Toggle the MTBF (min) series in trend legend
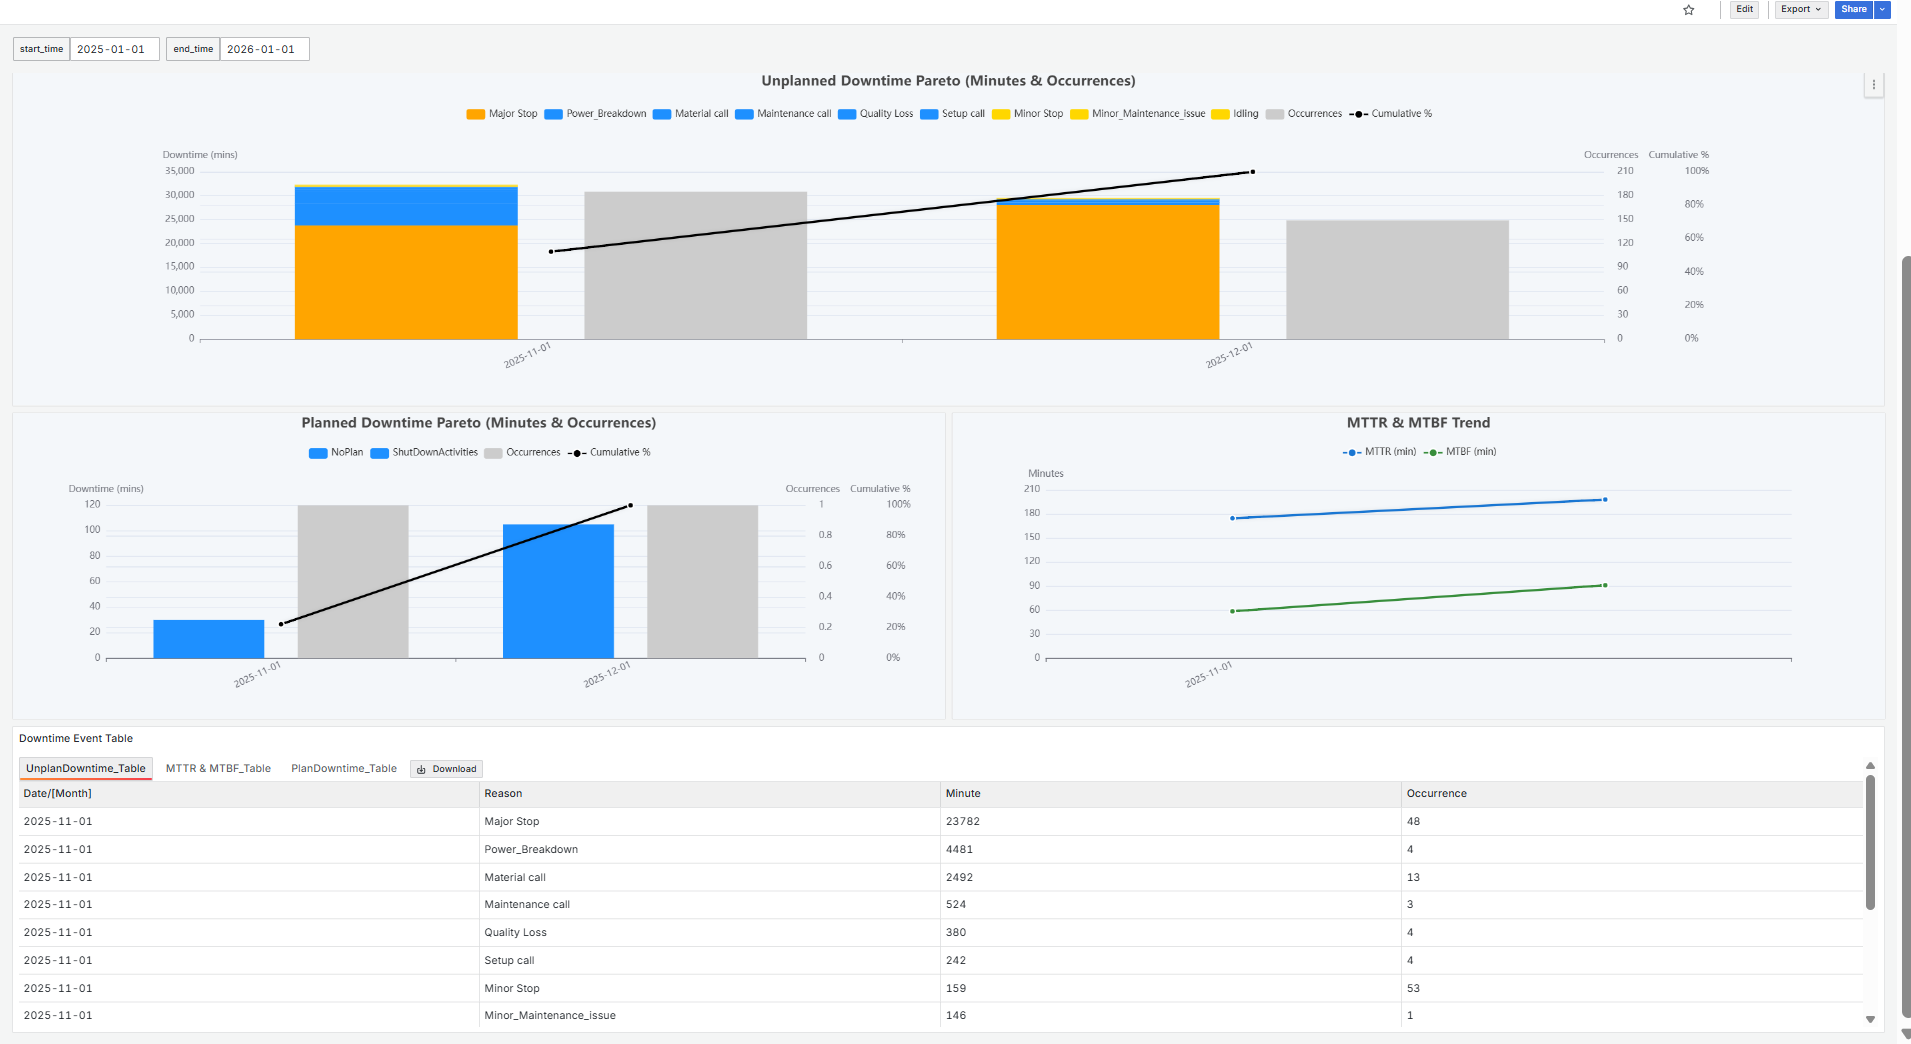 [1460, 452]
